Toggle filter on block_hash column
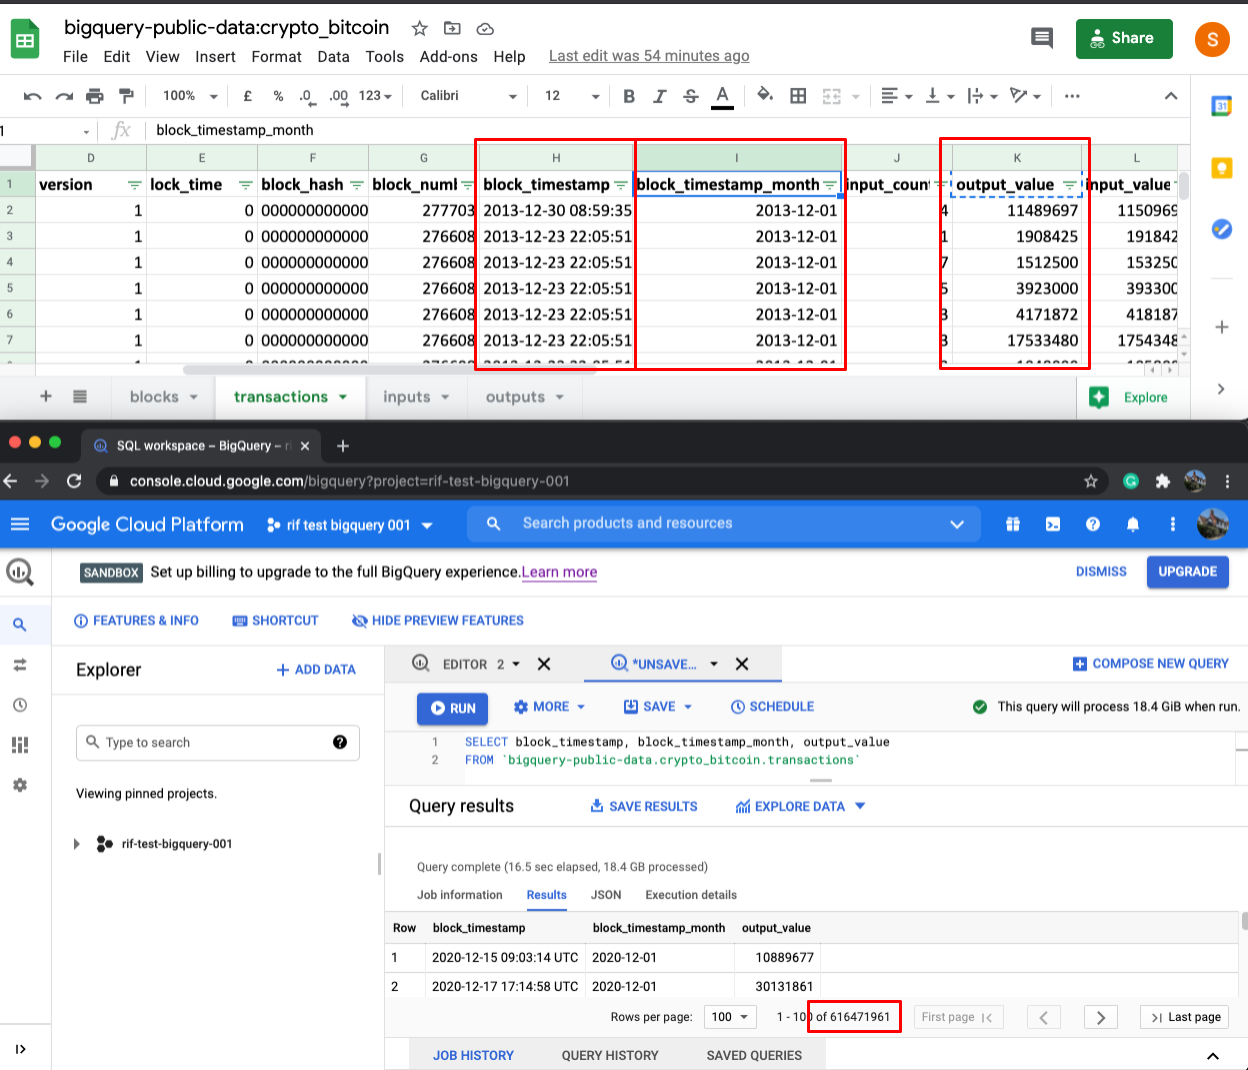1248x1070 pixels. [356, 185]
